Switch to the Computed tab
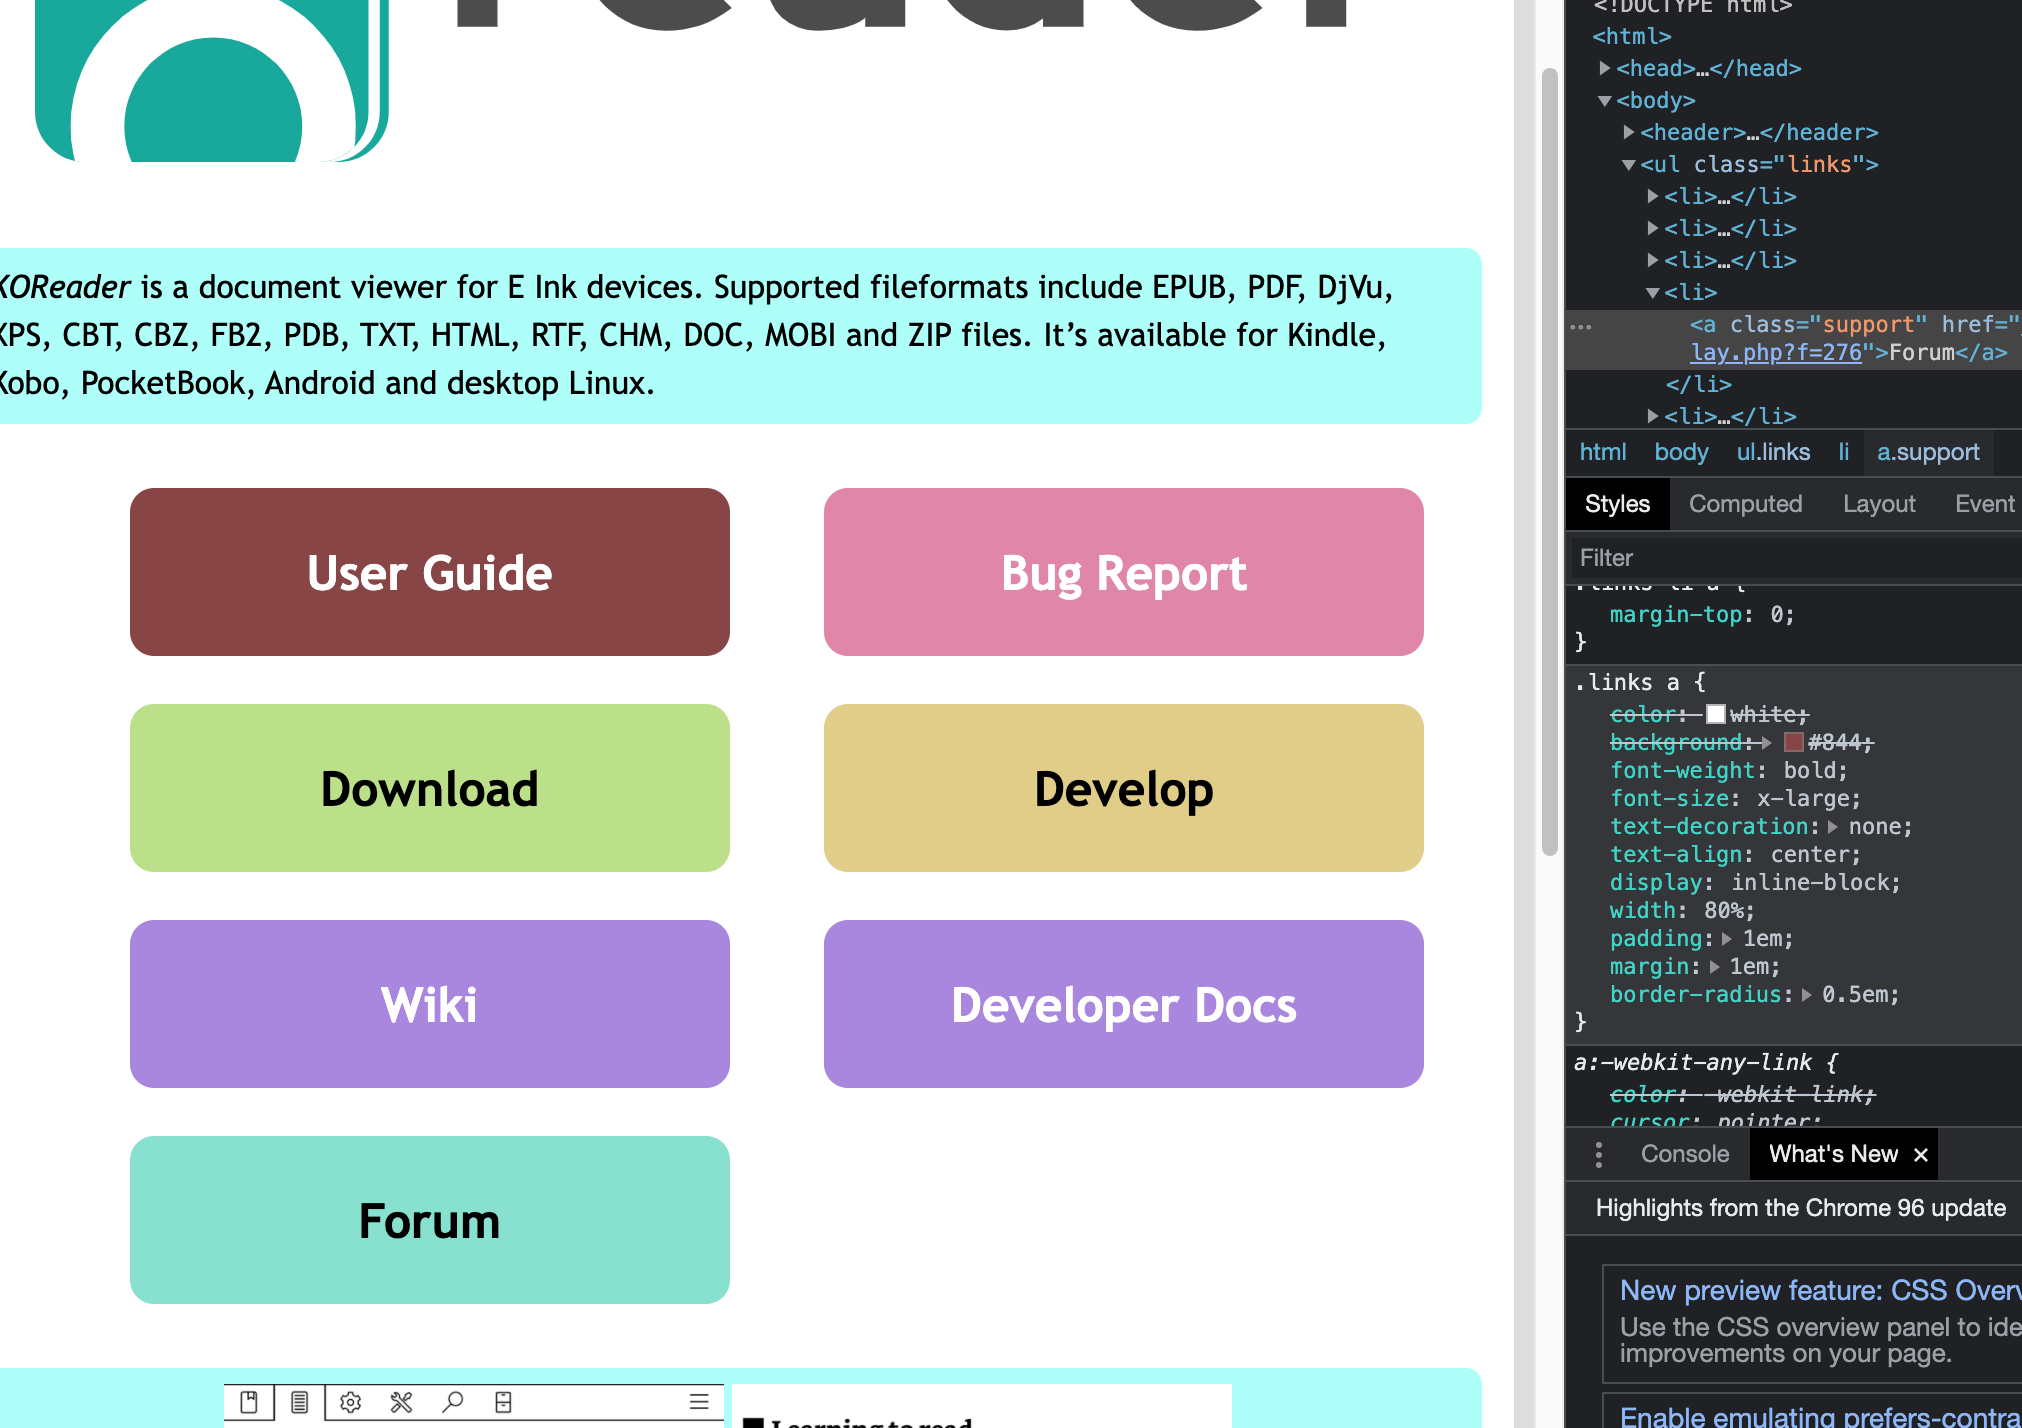 point(1745,504)
